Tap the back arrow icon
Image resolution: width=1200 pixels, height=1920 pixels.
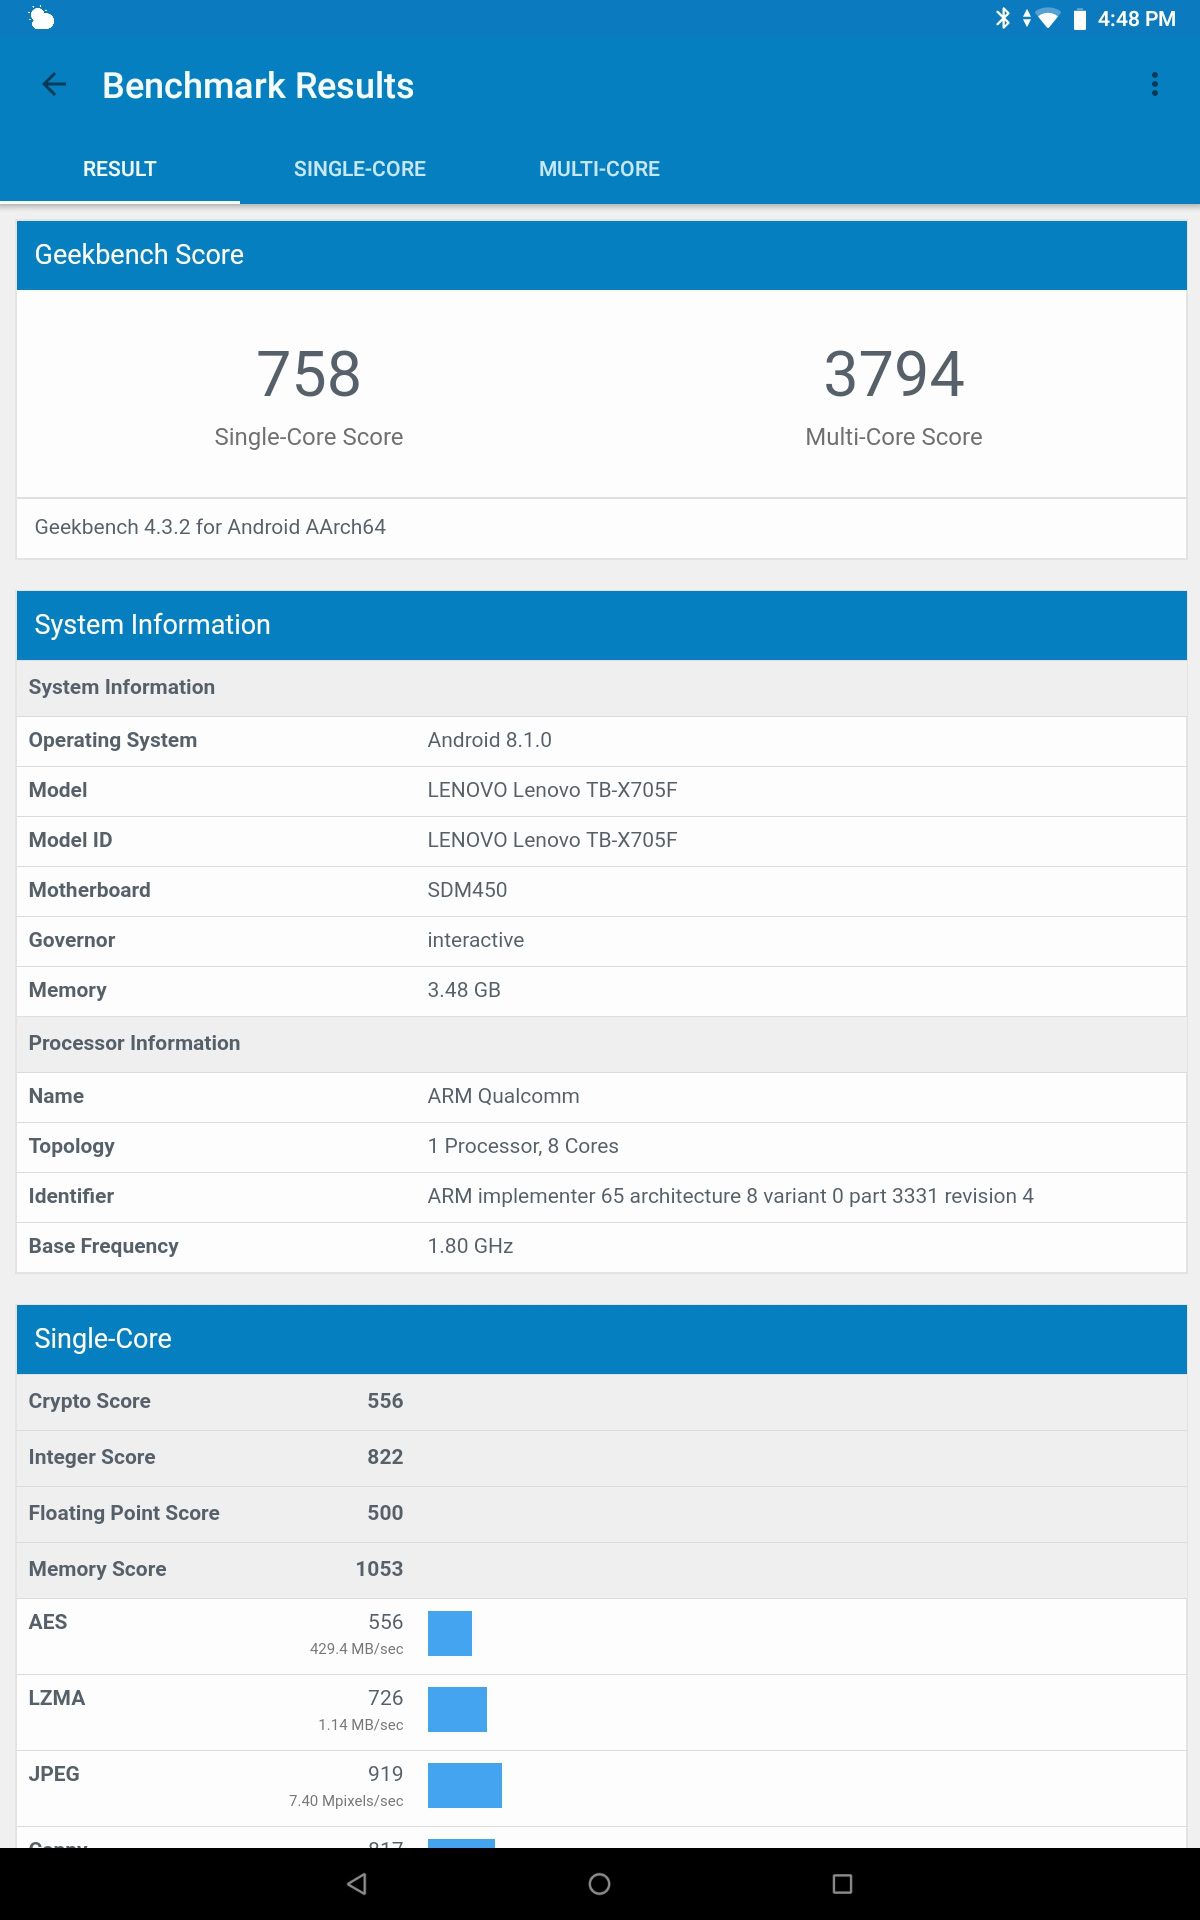[54, 86]
